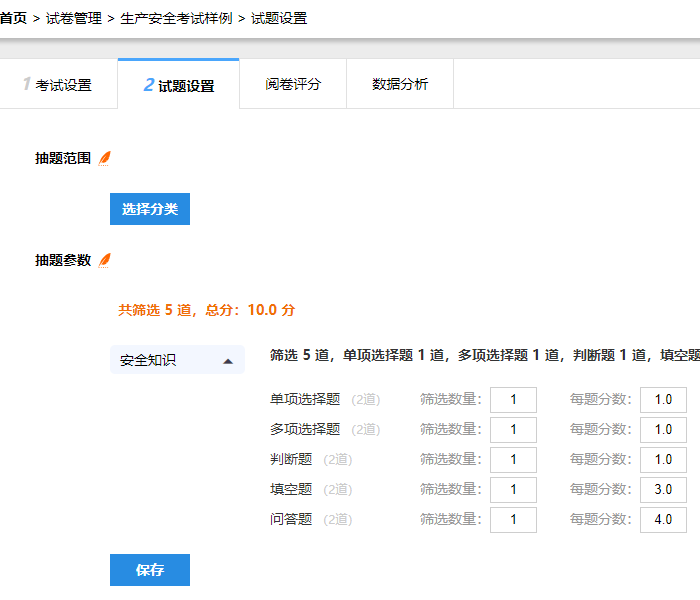Edit 筛选数量 field for 填空题
Viewport: 700px width, 600px height.
tap(513, 490)
